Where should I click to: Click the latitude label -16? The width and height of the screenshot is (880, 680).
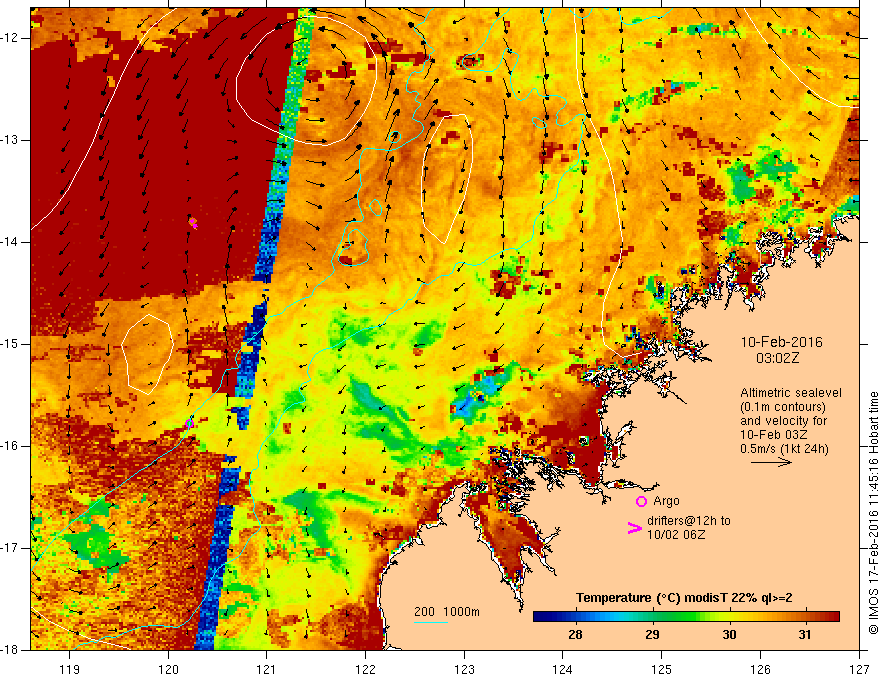[x=10, y=446]
